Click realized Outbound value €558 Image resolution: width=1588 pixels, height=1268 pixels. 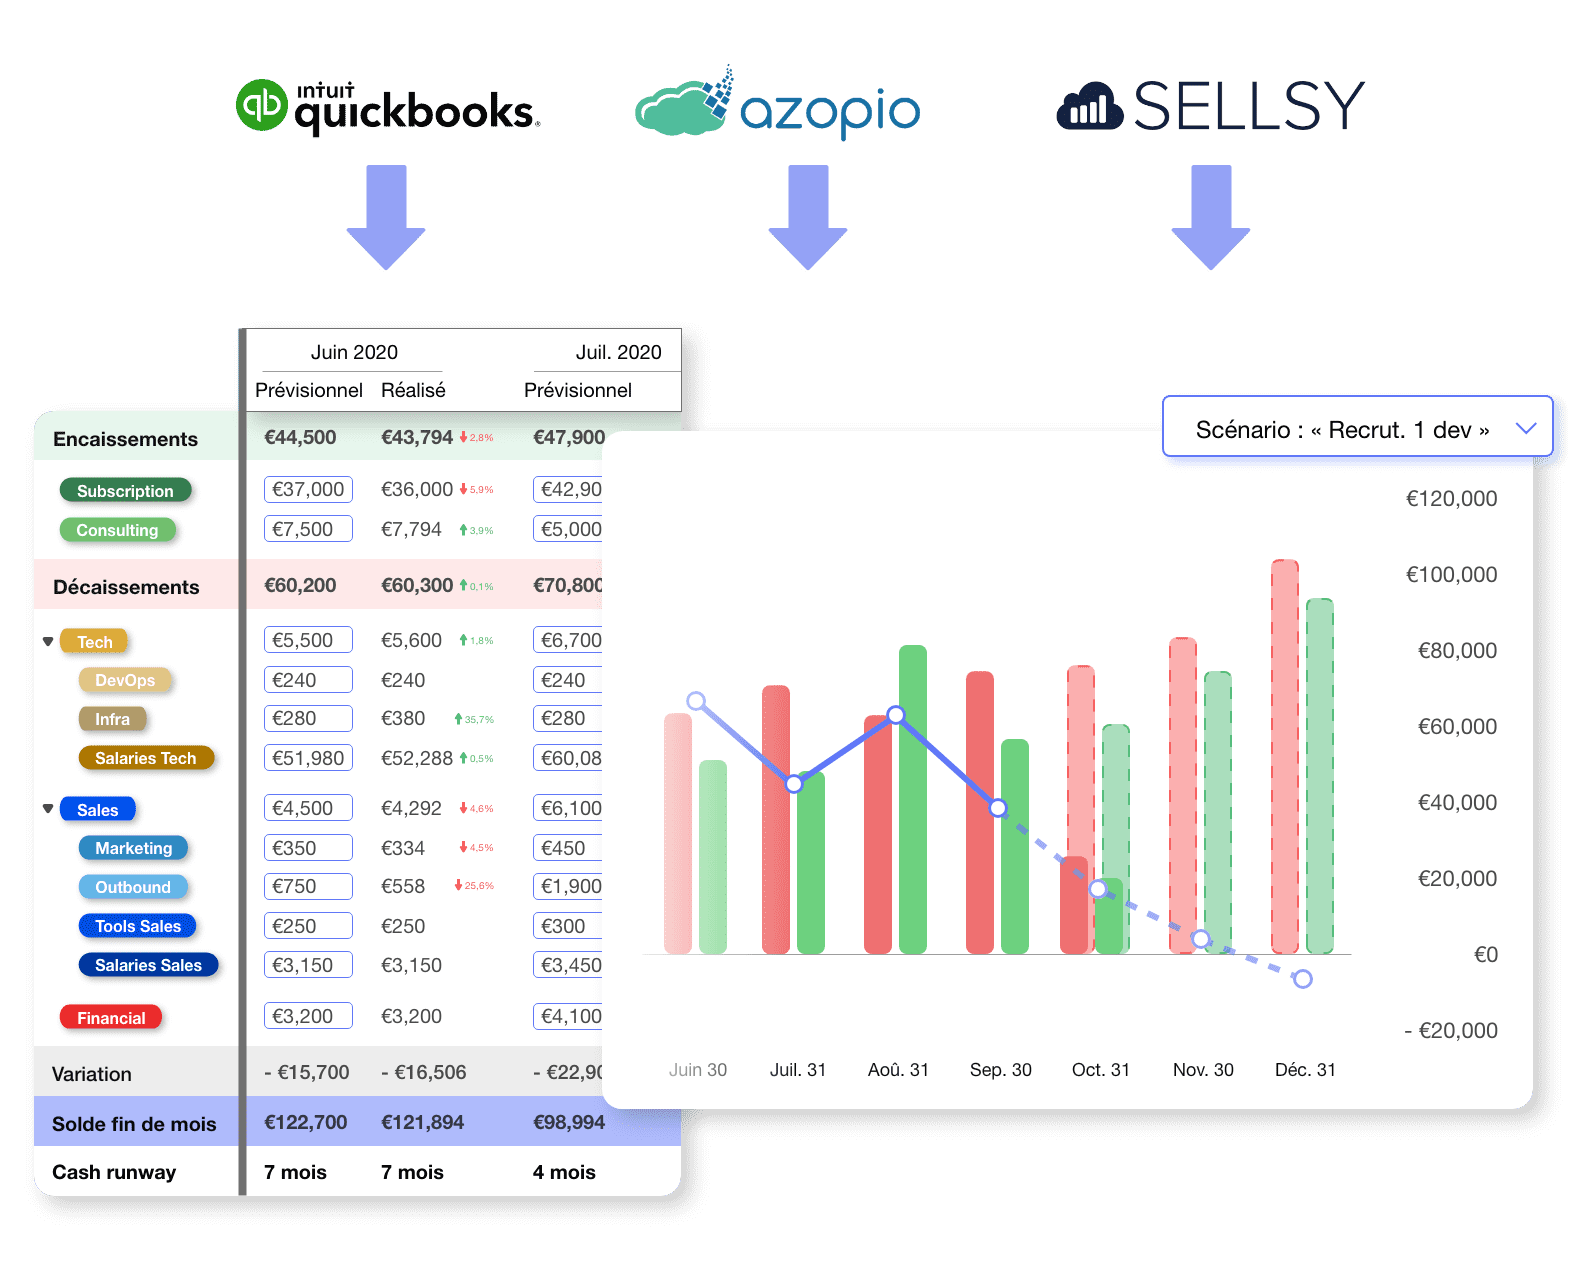point(403,886)
